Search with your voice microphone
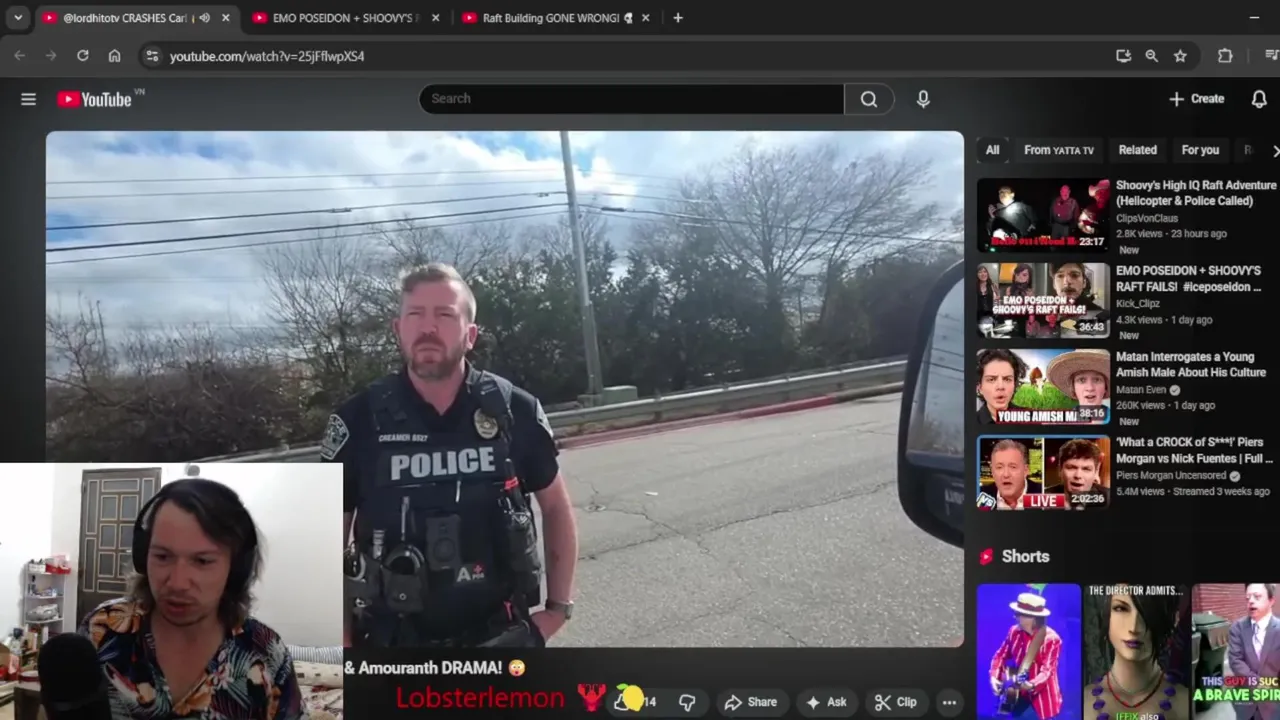The height and width of the screenshot is (720, 1280). (x=923, y=98)
